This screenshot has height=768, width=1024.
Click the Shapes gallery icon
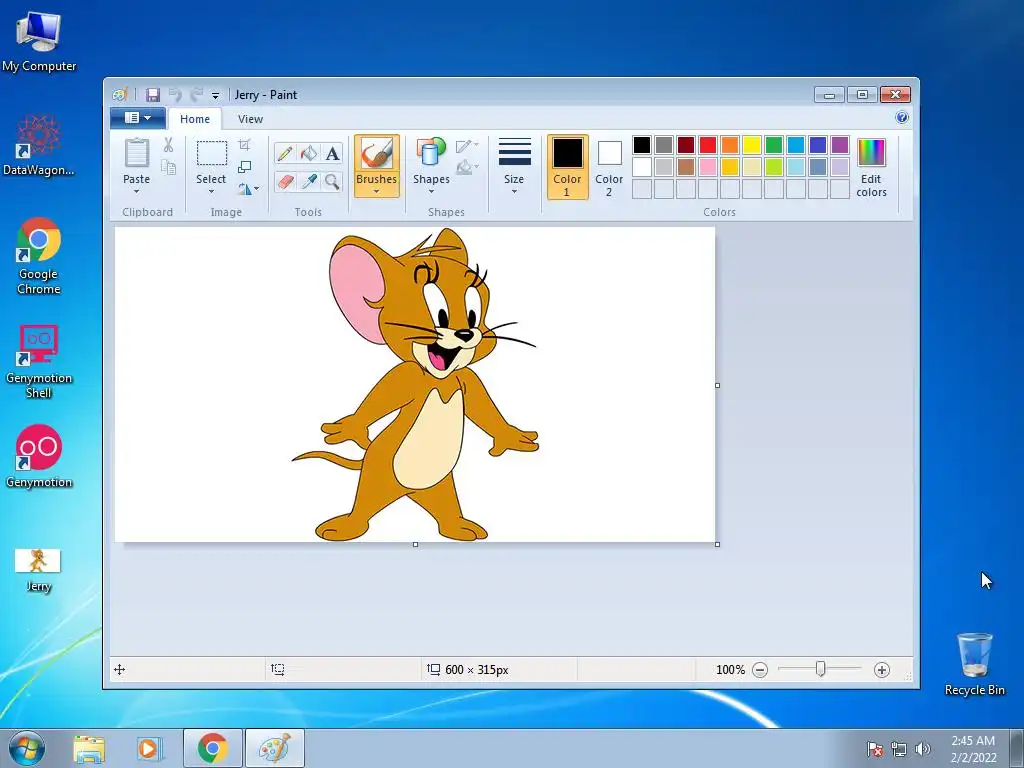pos(431,153)
